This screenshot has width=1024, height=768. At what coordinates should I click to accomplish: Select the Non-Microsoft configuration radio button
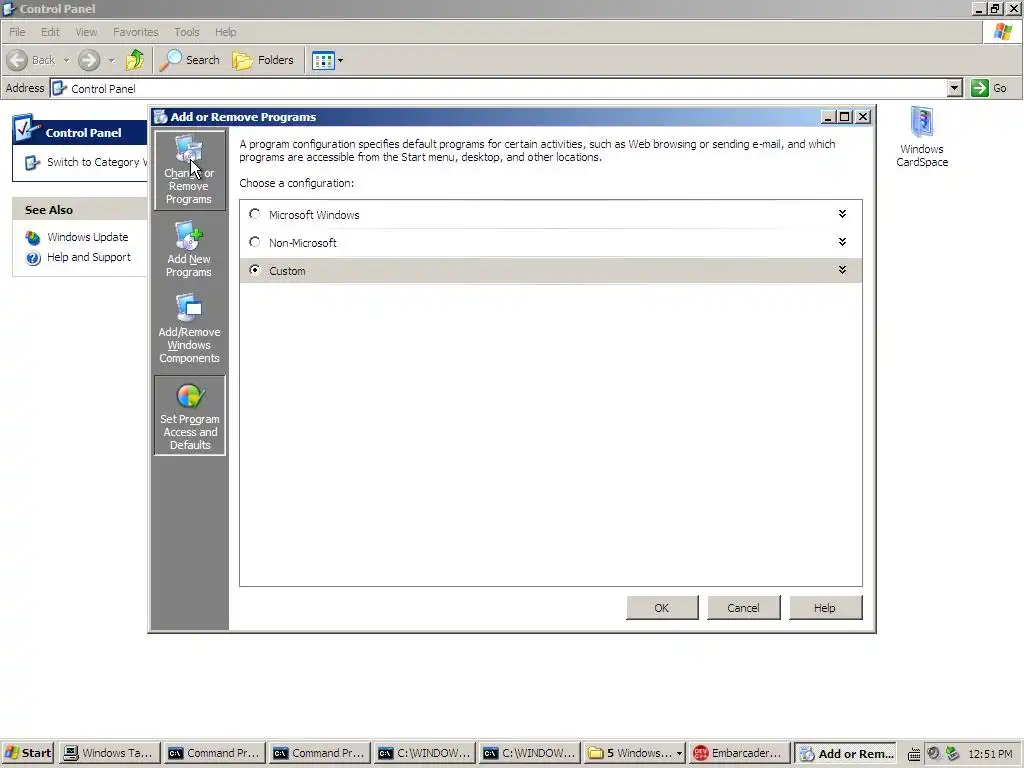(255, 242)
